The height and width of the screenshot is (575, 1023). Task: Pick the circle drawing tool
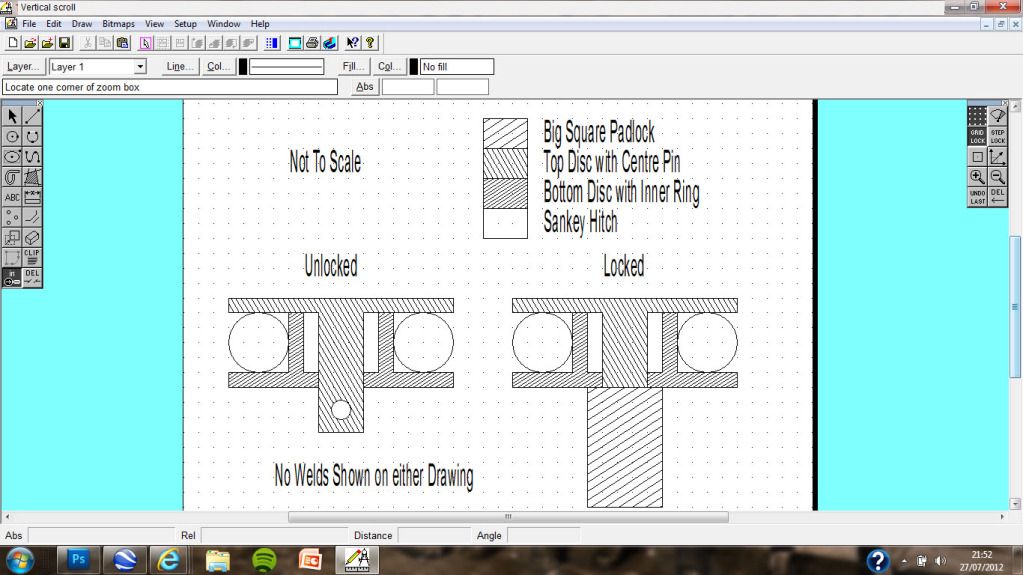click(12, 136)
